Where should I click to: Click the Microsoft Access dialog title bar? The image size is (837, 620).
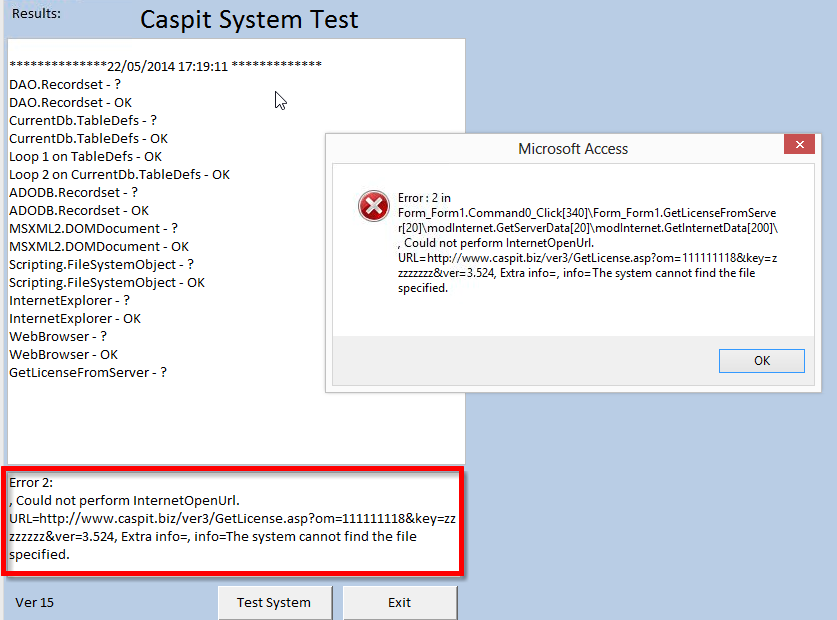click(x=555, y=148)
